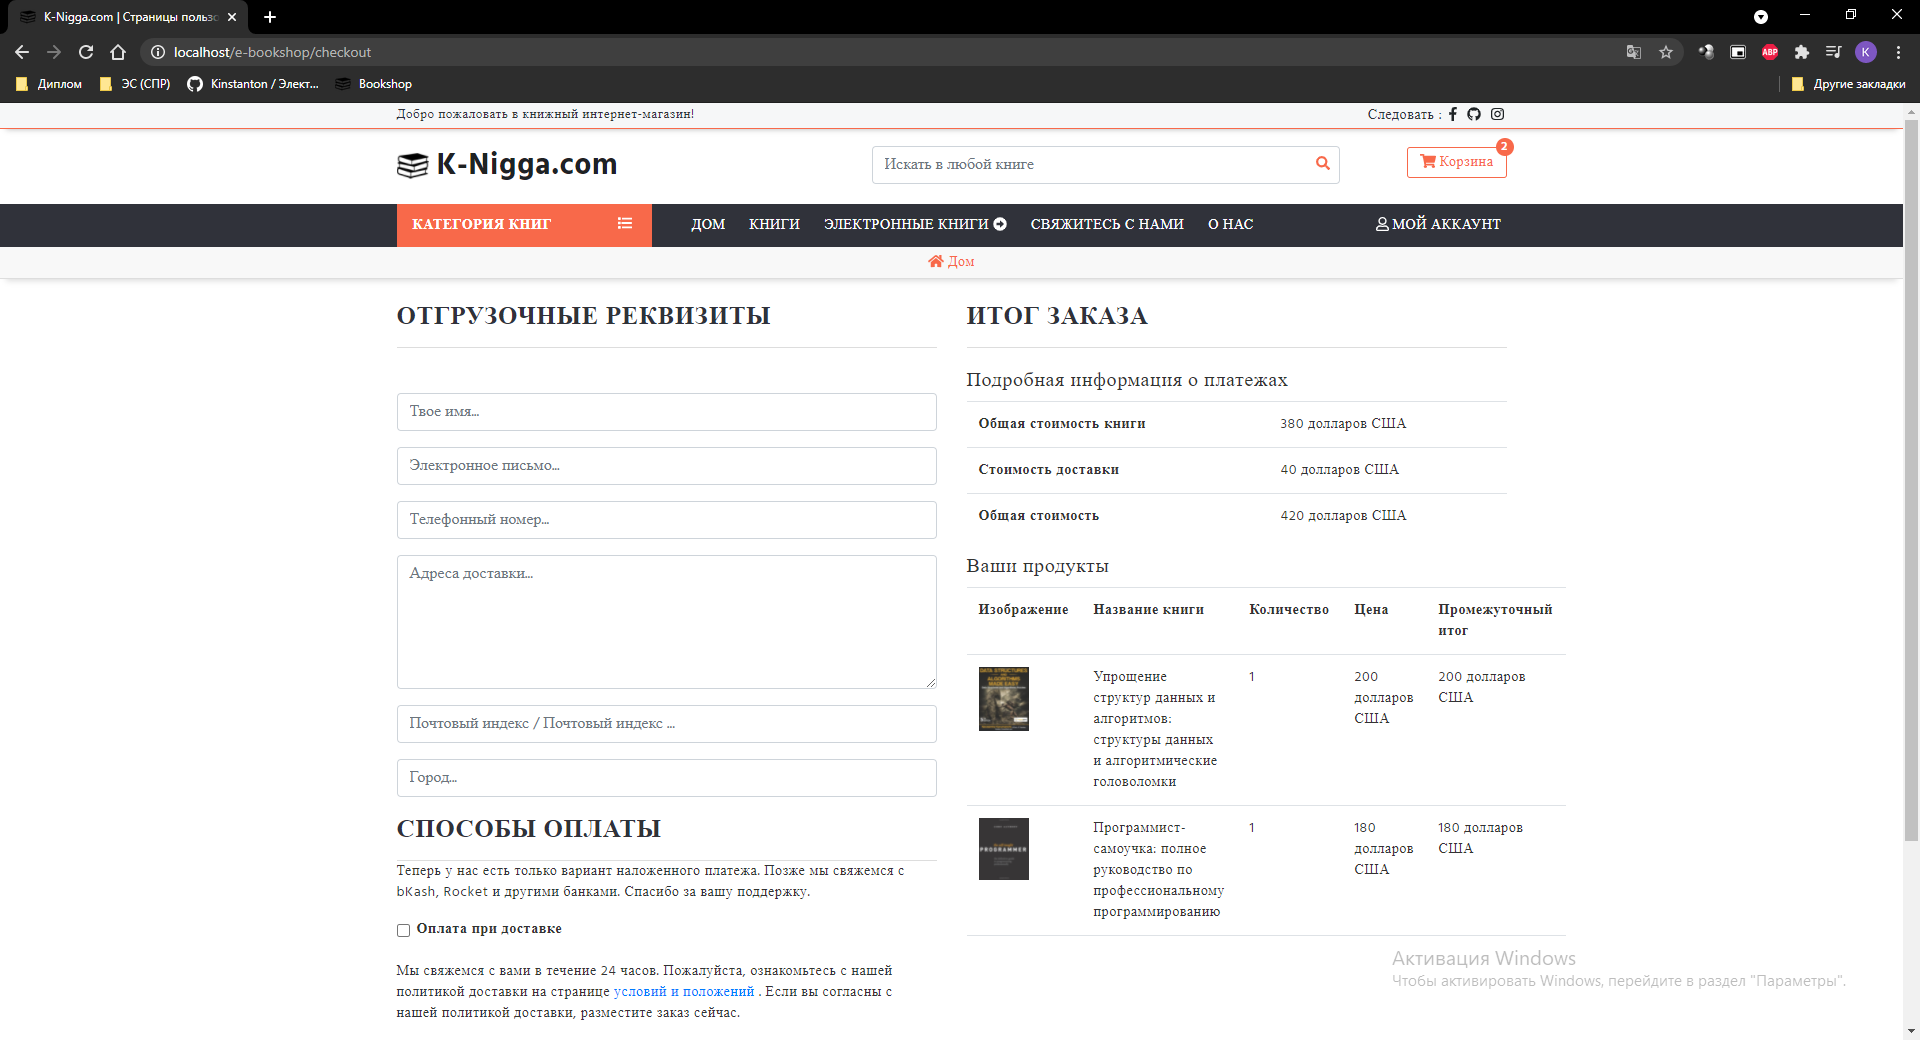Focus the Электронное письмо field
The height and width of the screenshot is (1040, 1920).
667,466
